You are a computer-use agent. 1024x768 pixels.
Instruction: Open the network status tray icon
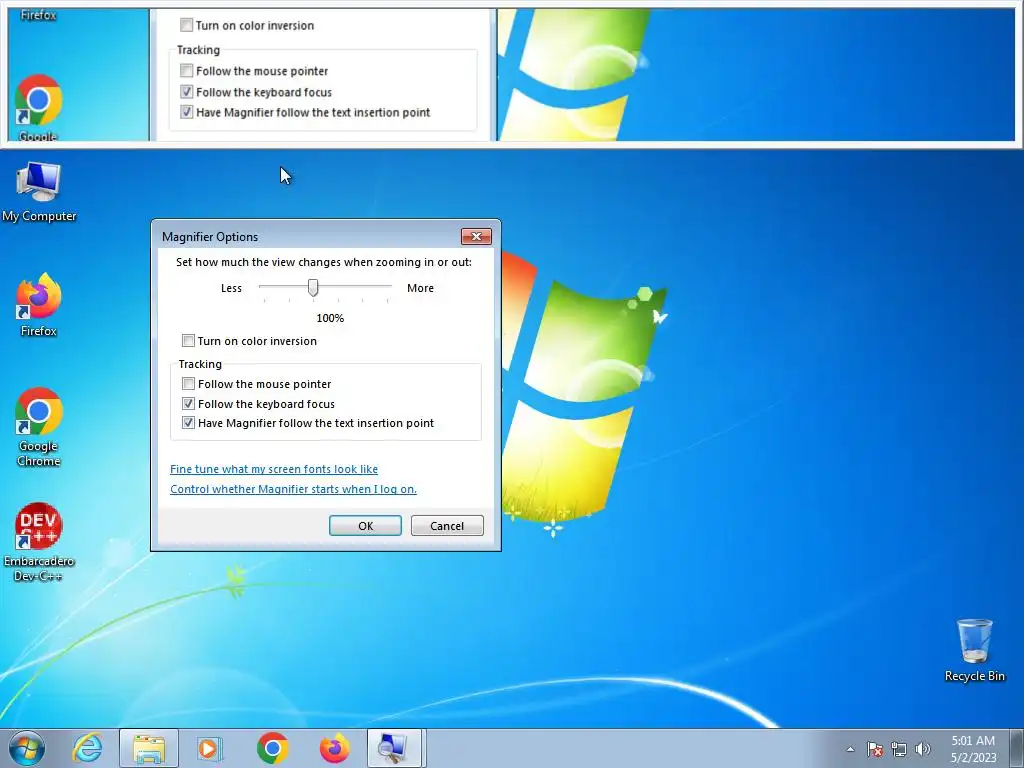[899, 749]
